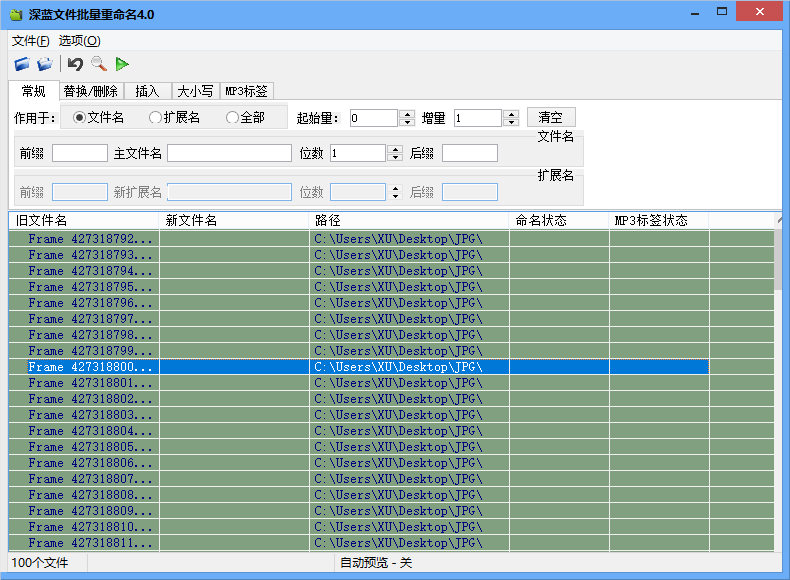Click the MP3标签状态 column header

(659, 220)
